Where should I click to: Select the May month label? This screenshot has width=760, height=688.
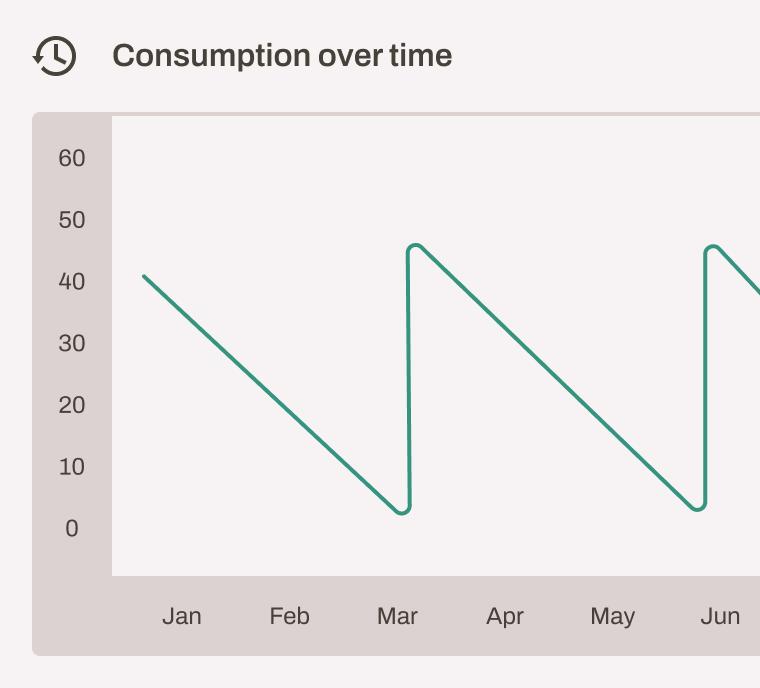click(612, 616)
